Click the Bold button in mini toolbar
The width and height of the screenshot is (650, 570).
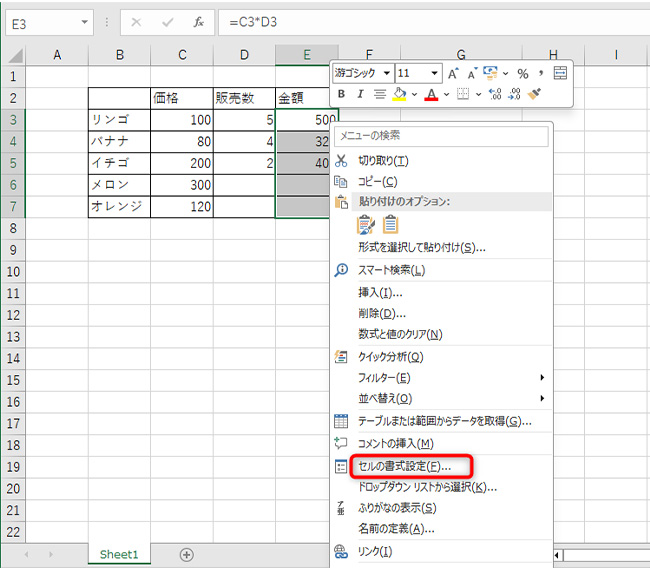341,94
